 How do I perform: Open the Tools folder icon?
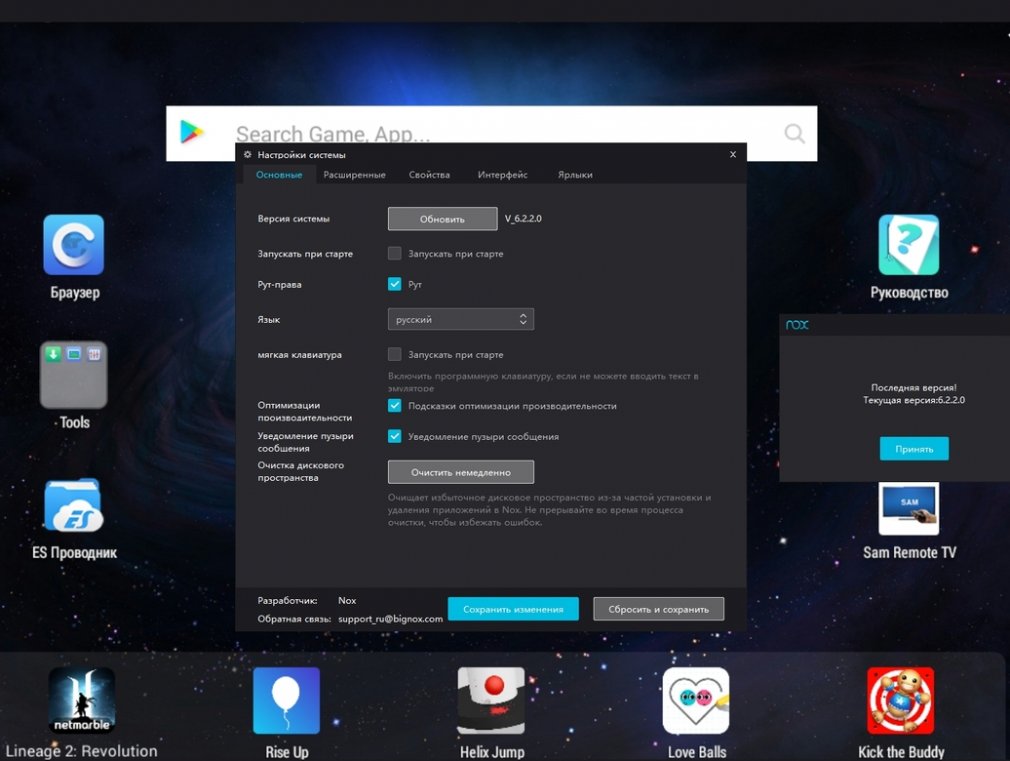click(x=74, y=375)
